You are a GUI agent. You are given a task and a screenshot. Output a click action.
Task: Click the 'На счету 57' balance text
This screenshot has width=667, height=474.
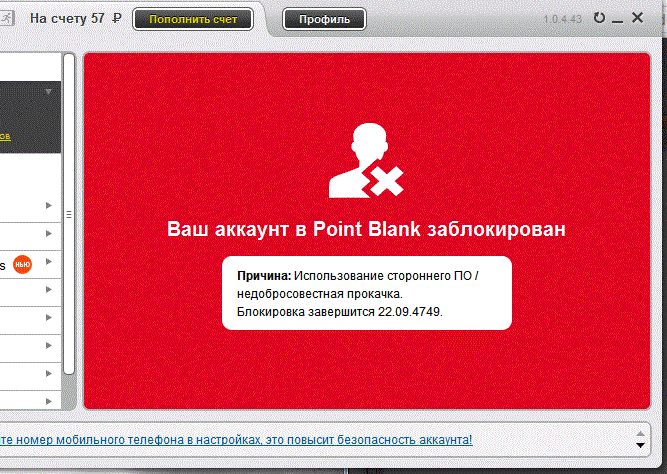pyautogui.click(x=67, y=18)
